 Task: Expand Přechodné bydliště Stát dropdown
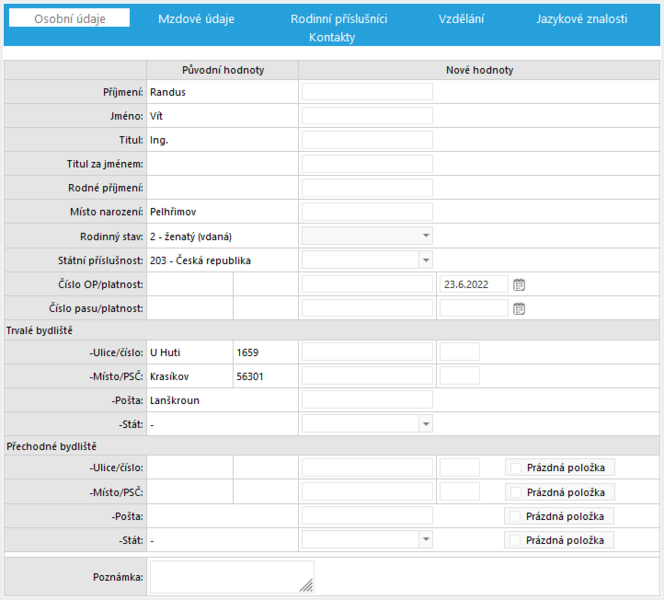click(x=426, y=539)
